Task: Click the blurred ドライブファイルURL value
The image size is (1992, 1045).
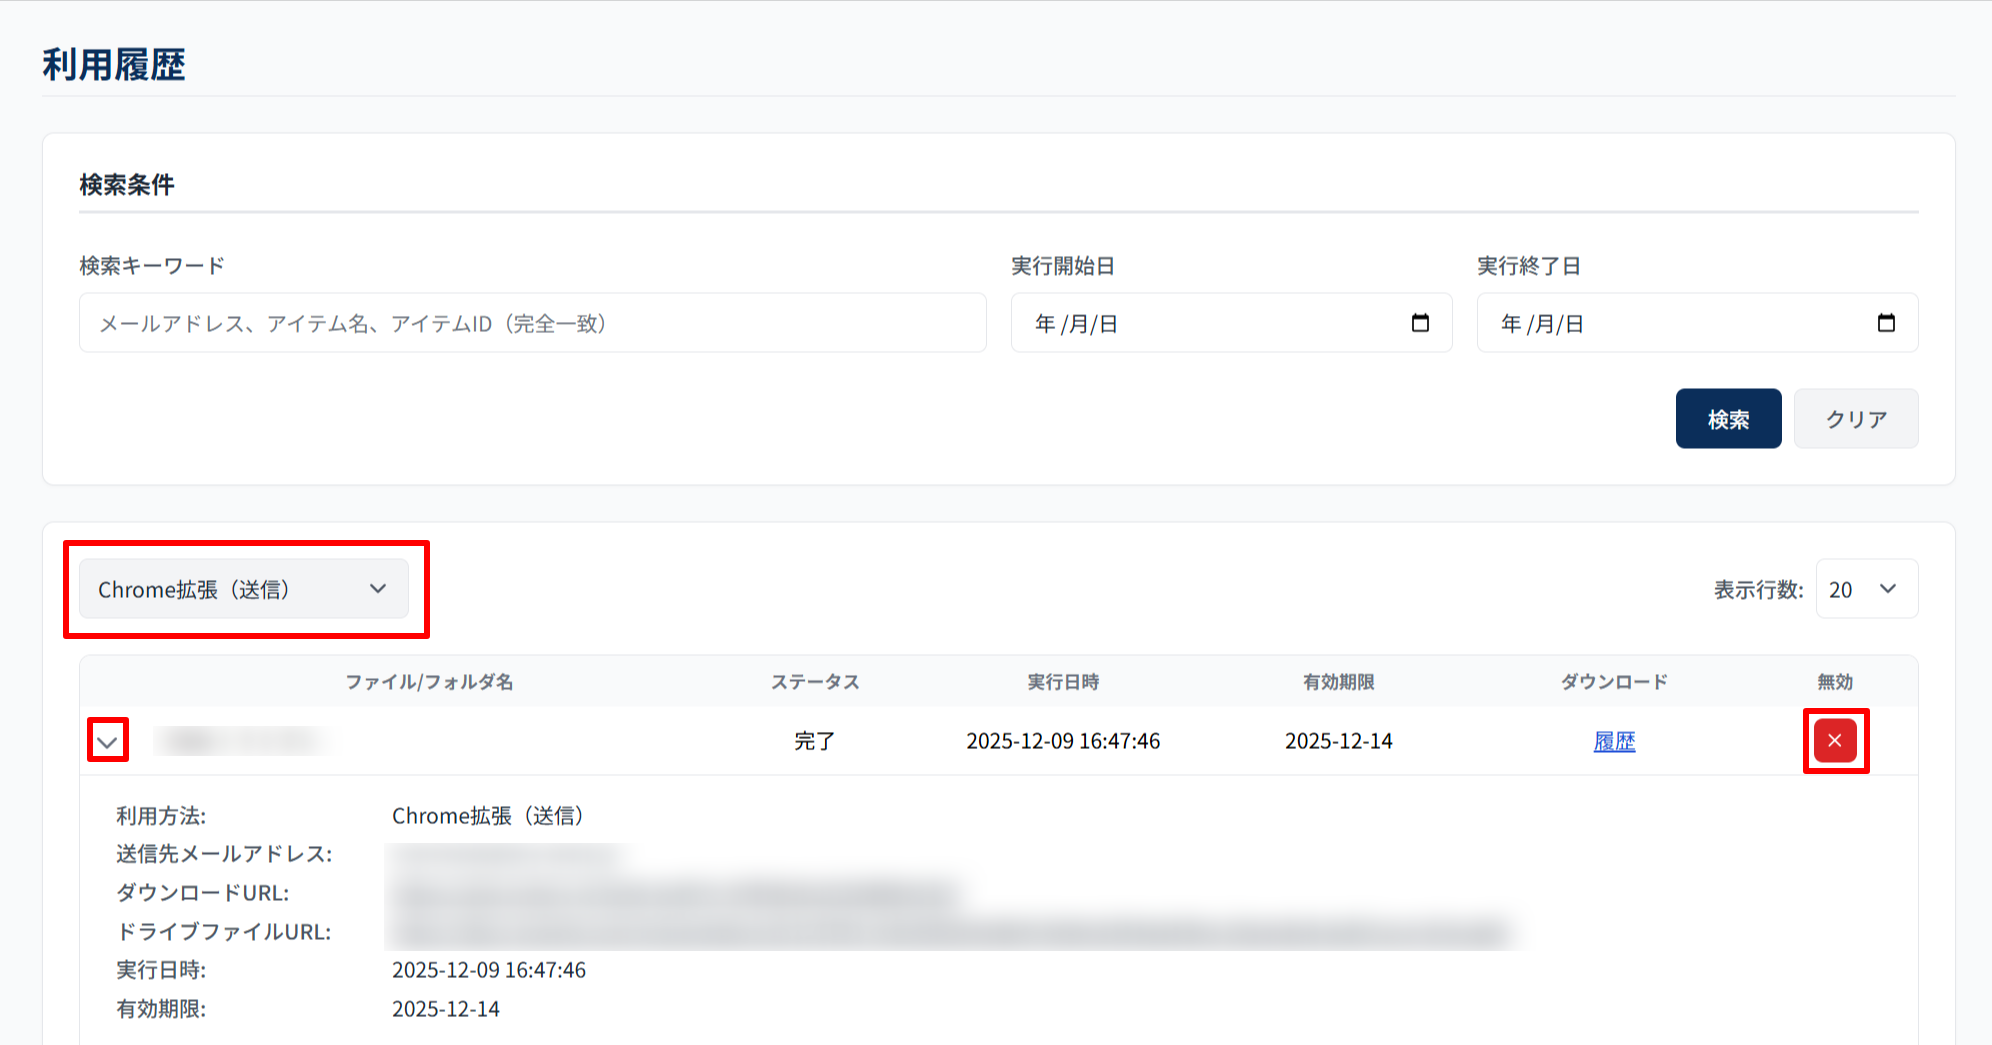Action: [x=950, y=932]
